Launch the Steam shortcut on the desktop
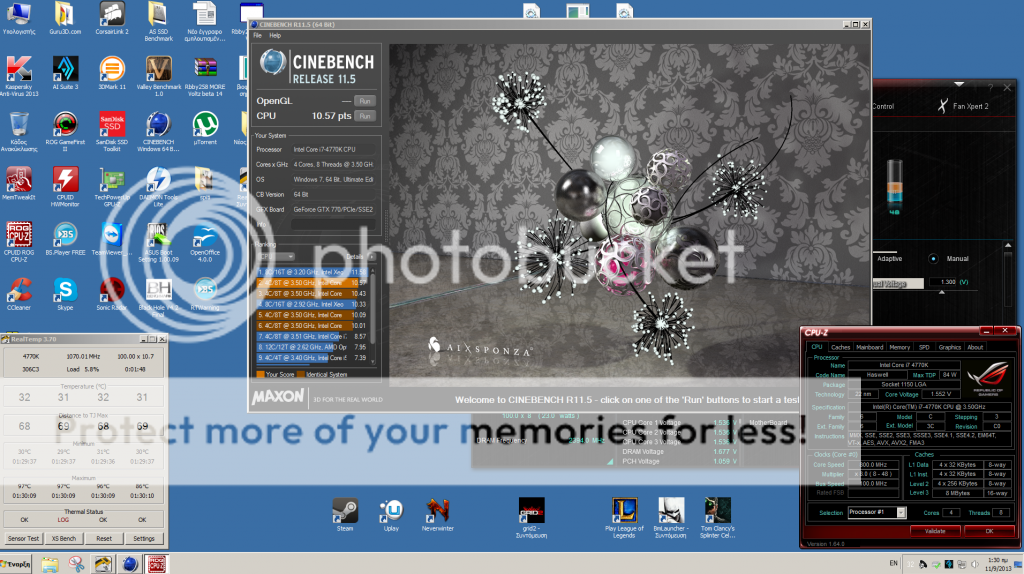Image resolution: width=1024 pixels, height=574 pixels. point(345,510)
